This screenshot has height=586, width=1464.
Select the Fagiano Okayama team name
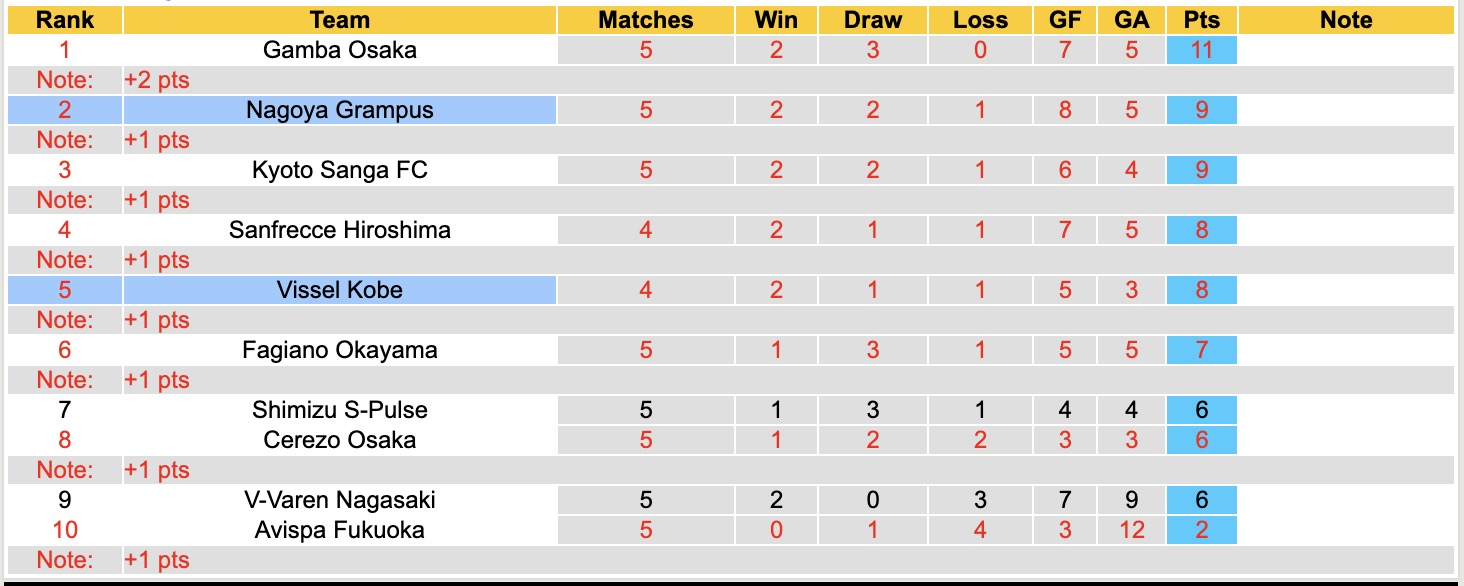[340, 350]
